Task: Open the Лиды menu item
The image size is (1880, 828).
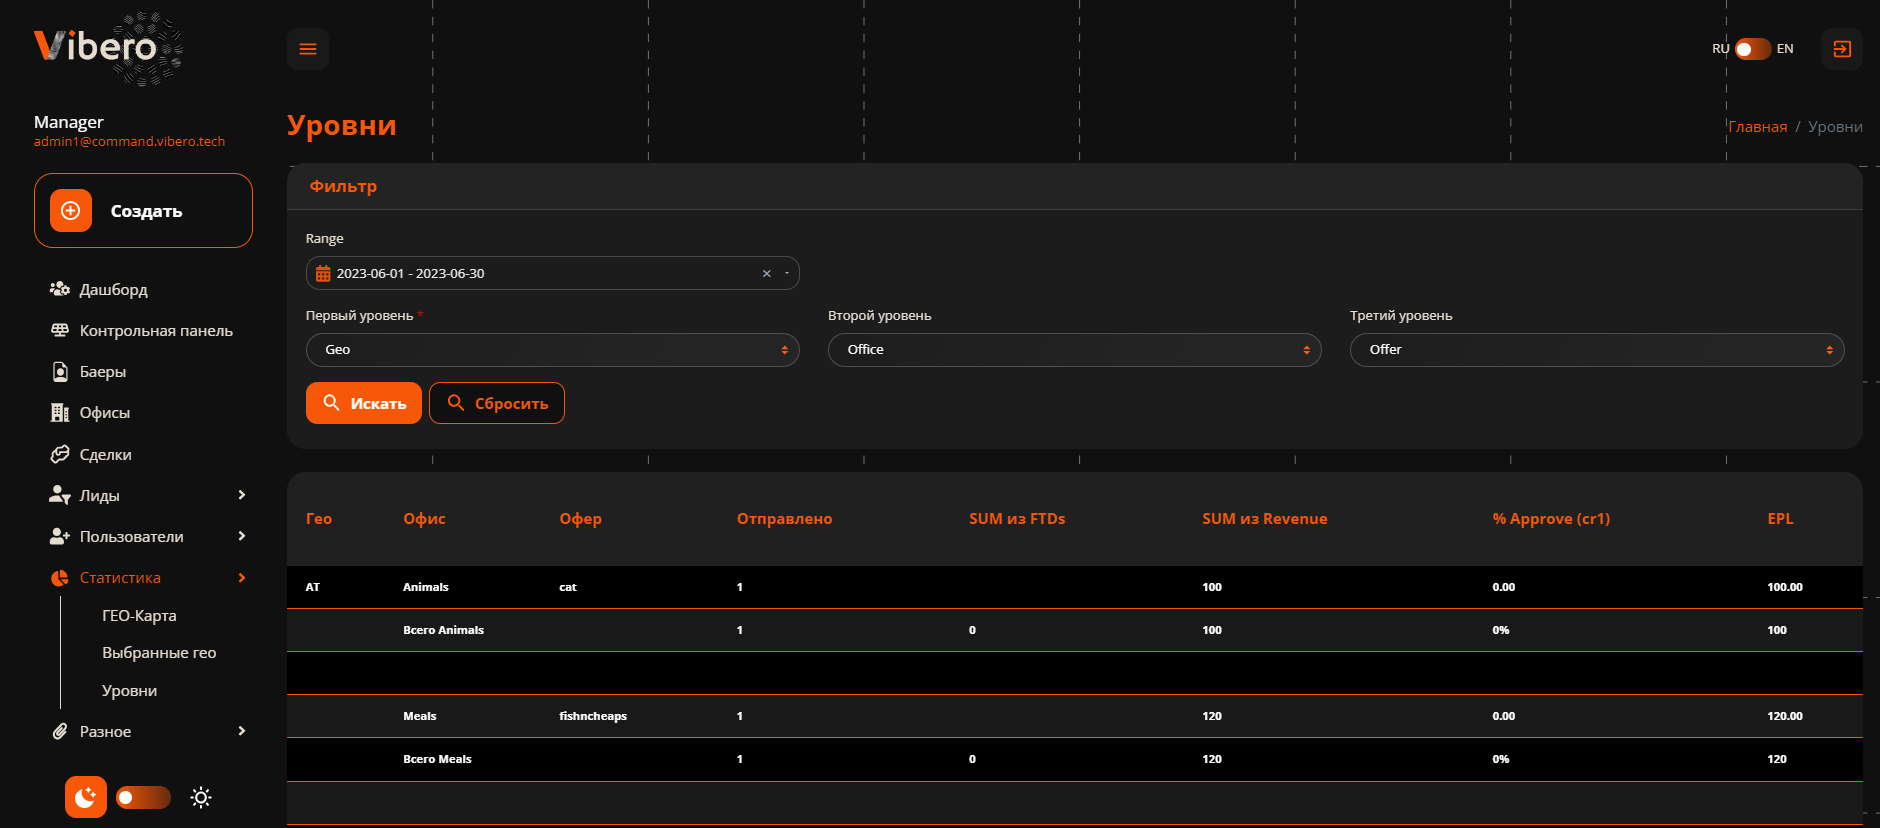Action: [x=100, y=495]
